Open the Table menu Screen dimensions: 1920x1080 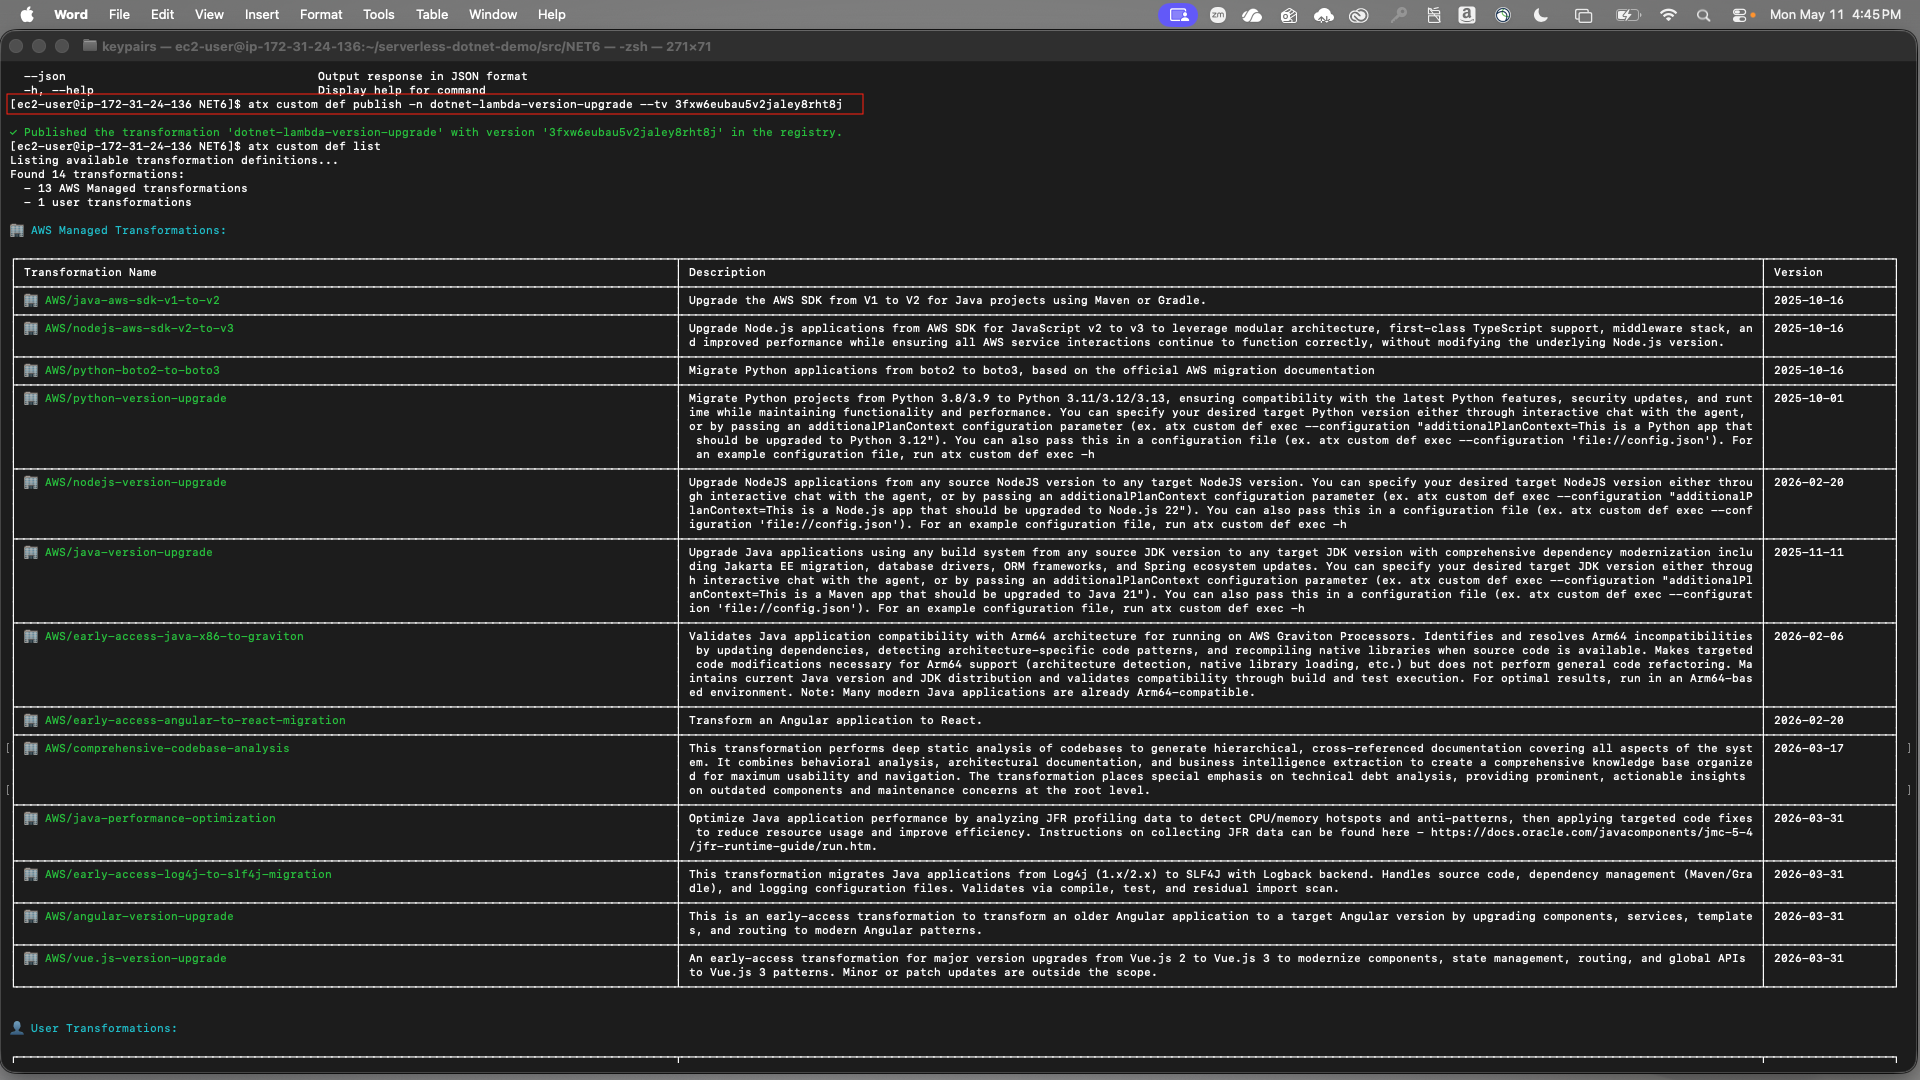tap(432, 14)
